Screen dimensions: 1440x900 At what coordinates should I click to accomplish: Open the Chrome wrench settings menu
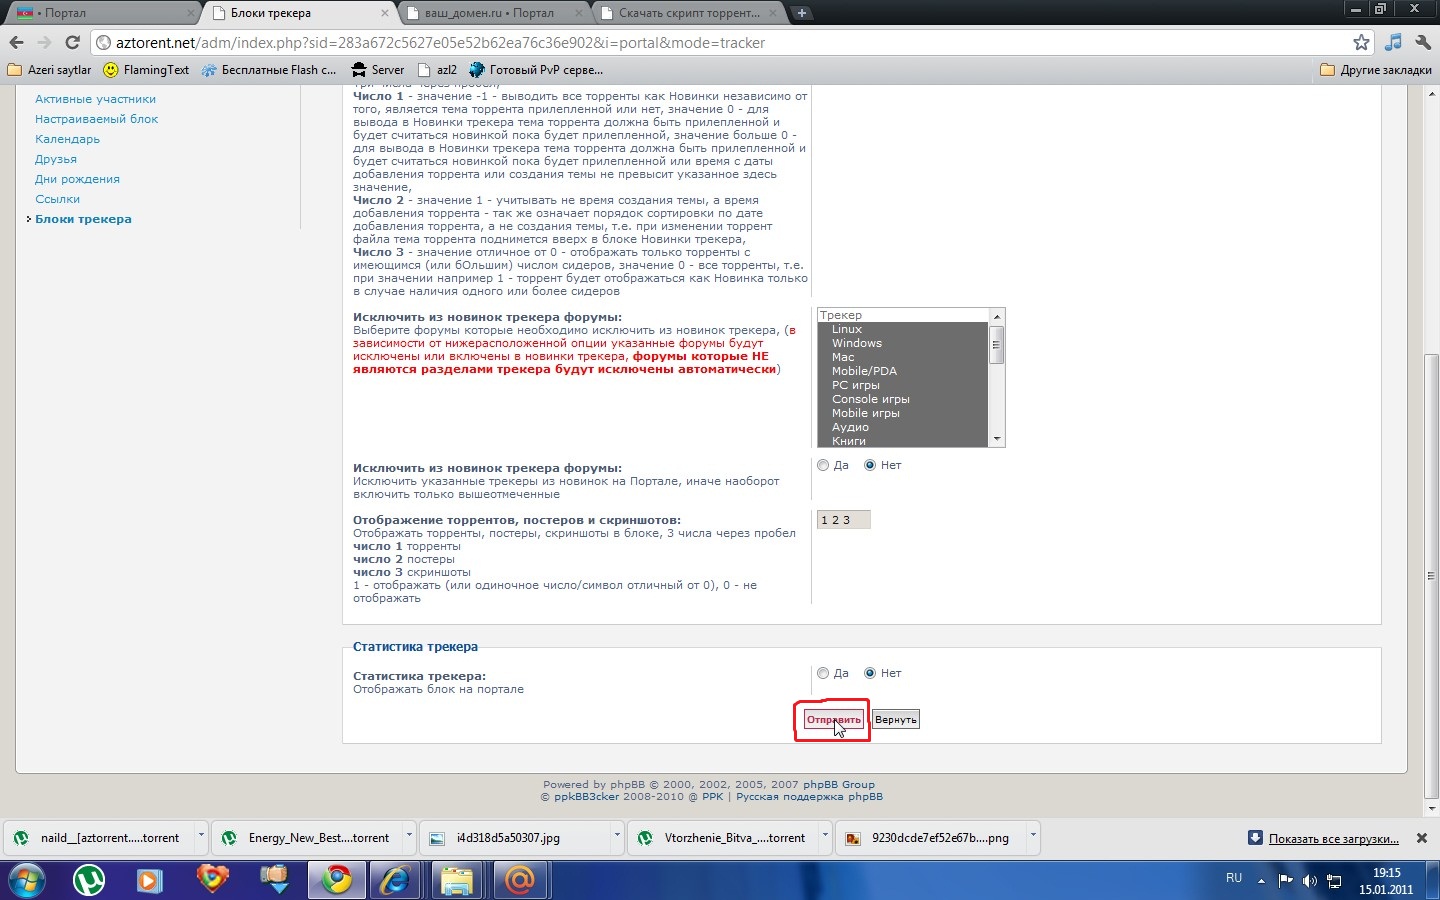[x=1423, y=42]
